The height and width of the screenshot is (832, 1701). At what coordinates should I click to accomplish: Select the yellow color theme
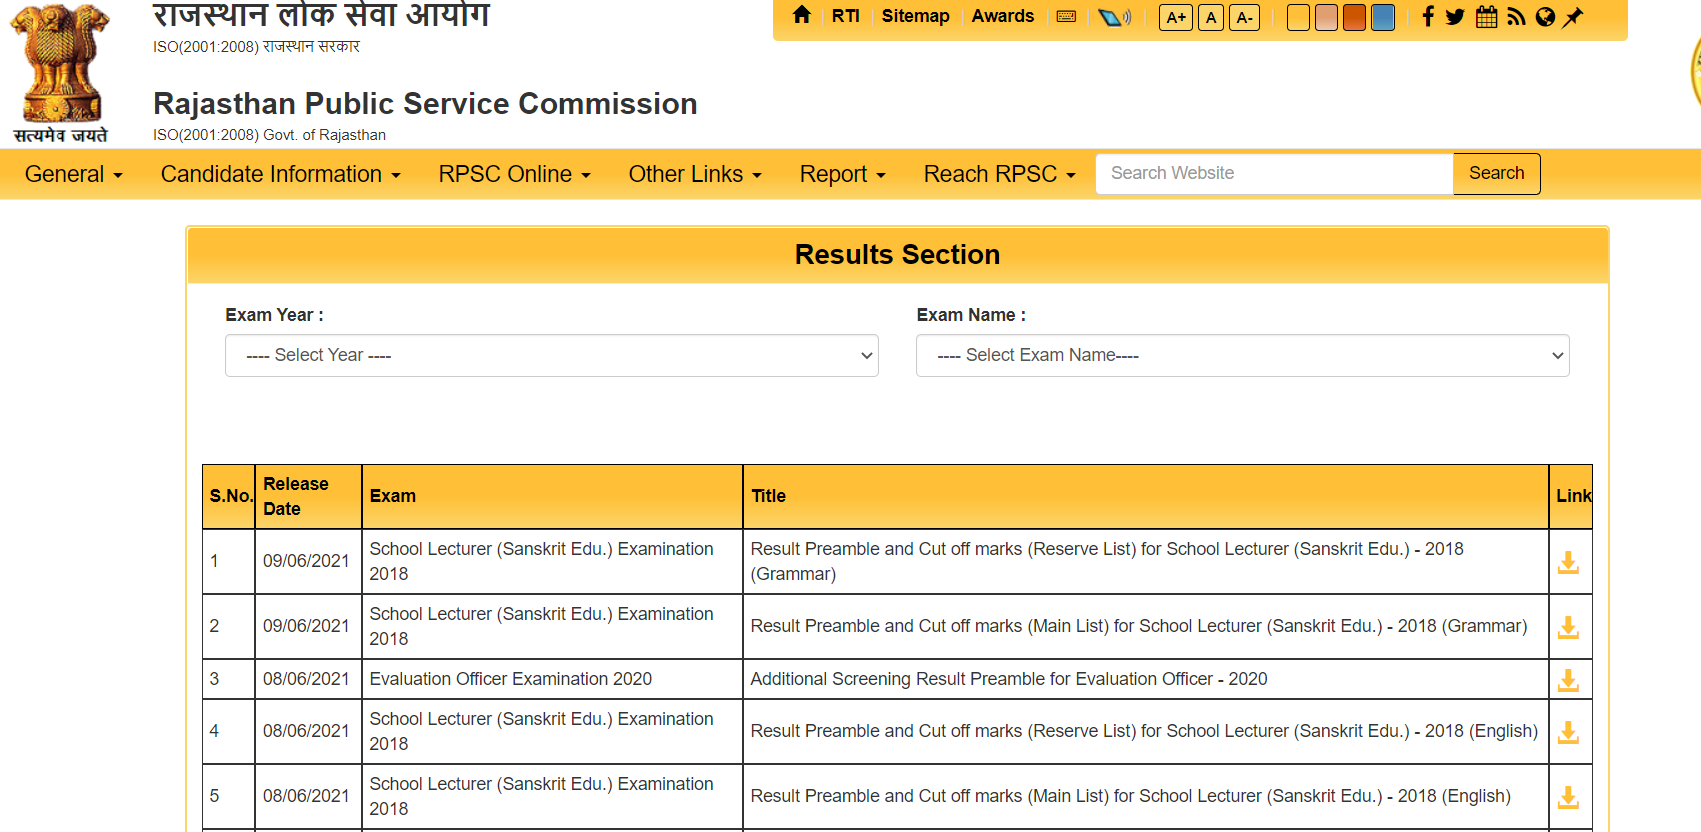point(1298,18)
